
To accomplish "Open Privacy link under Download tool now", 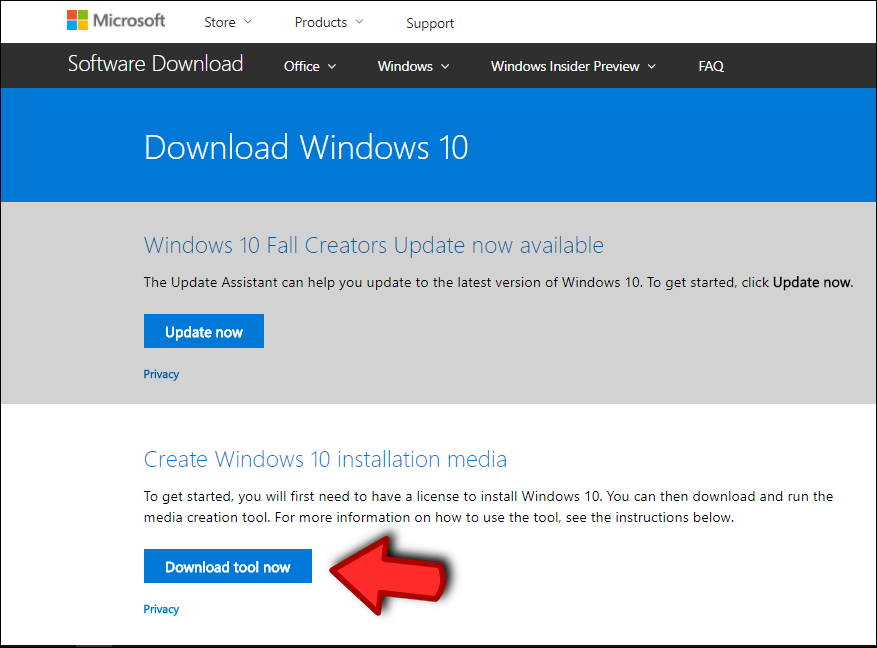I will point(161,609).
